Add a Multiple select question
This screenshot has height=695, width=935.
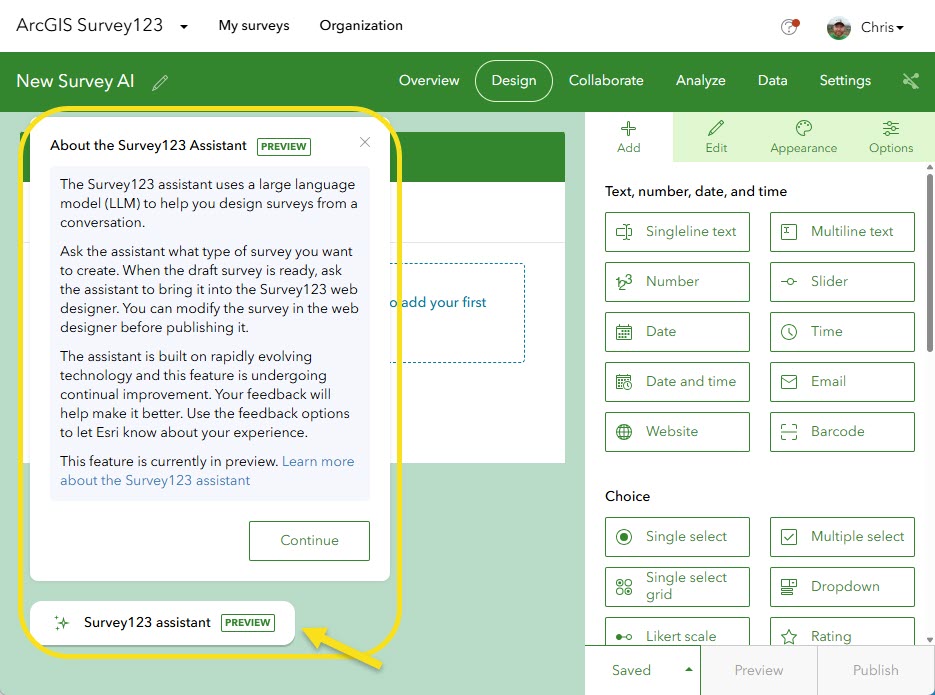pos(842,537)
